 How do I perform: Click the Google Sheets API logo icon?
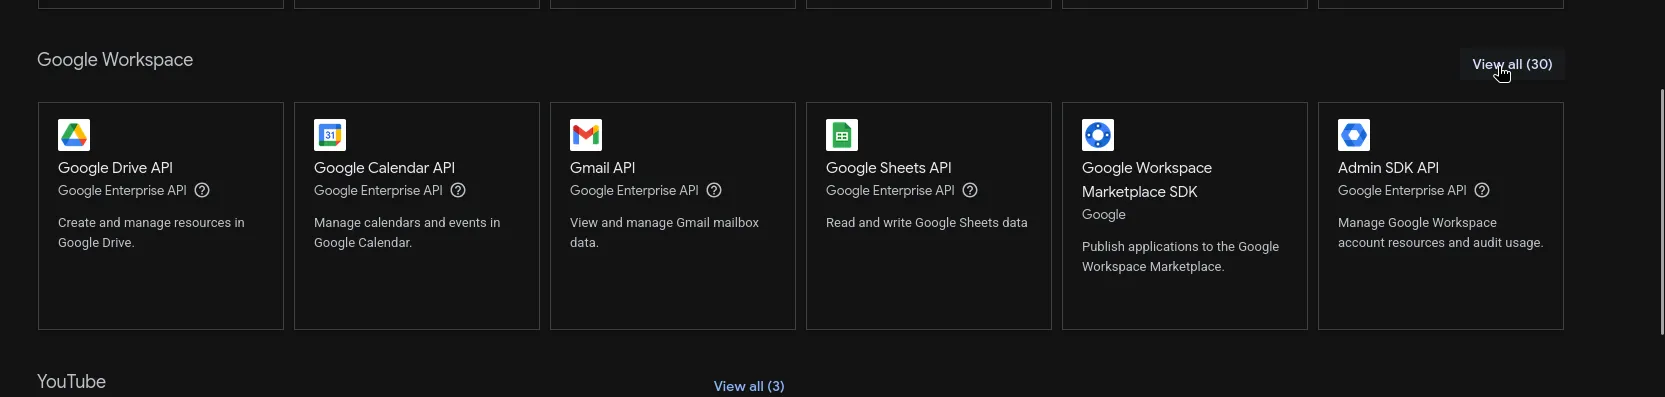[x=842, y=135]
